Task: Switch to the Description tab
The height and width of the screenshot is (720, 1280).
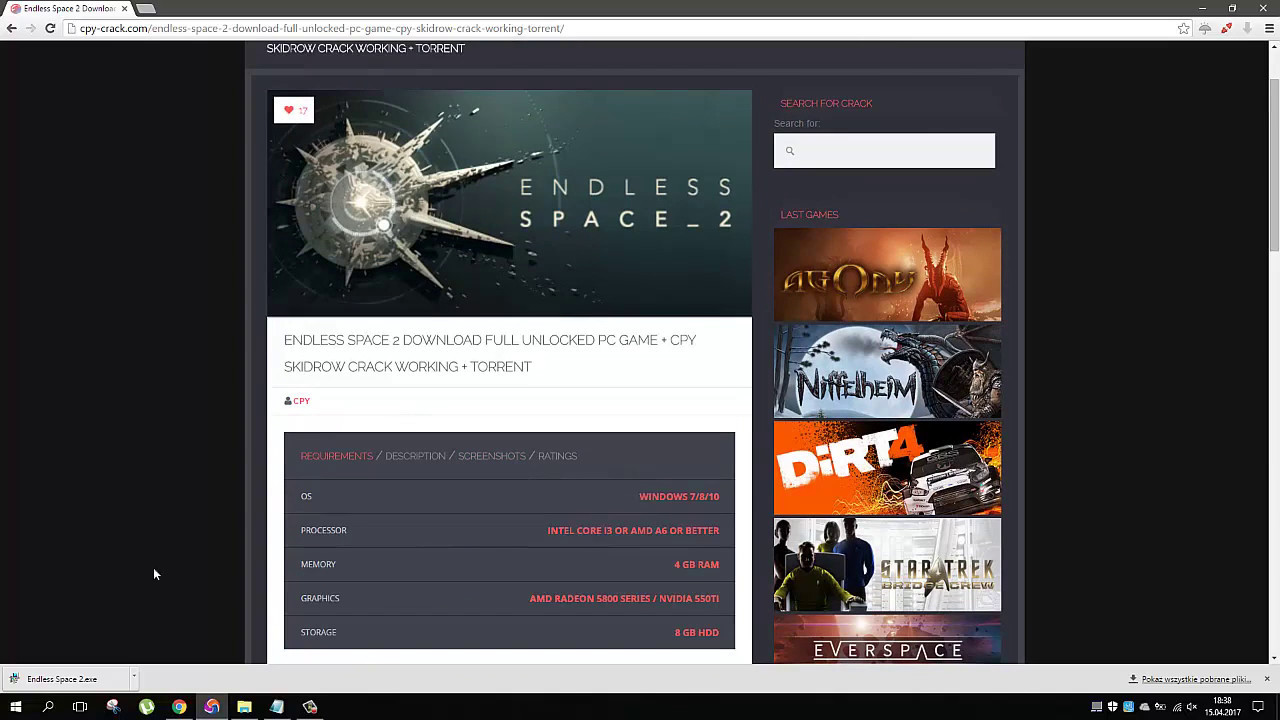Action: point(415,456)
